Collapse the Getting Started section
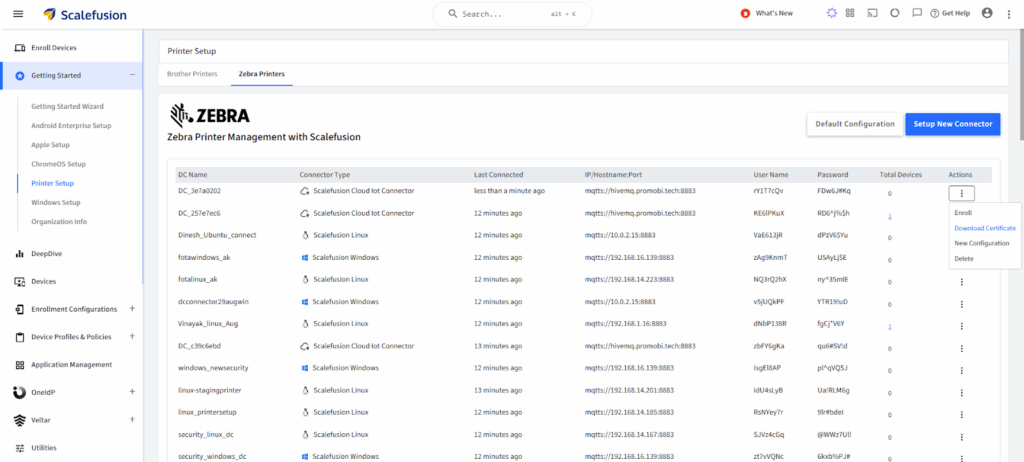 (x=132, y=75)
